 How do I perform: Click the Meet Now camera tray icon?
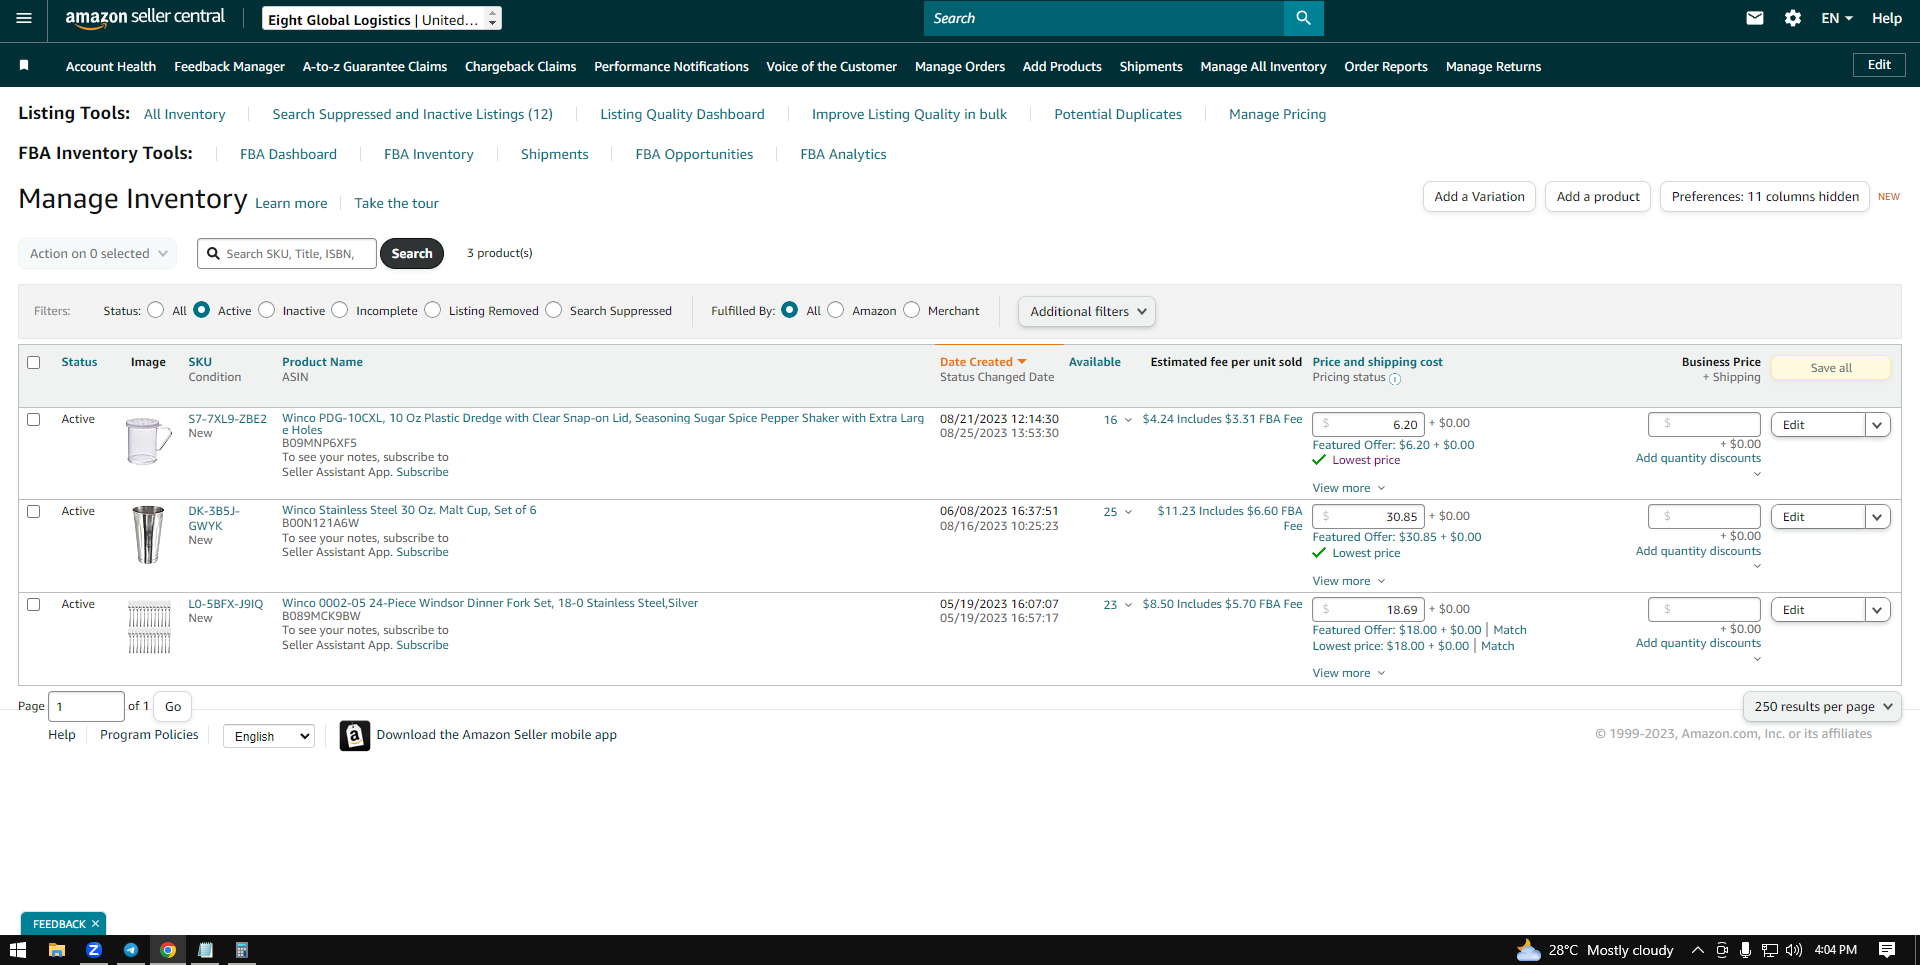coord(1722,950)
